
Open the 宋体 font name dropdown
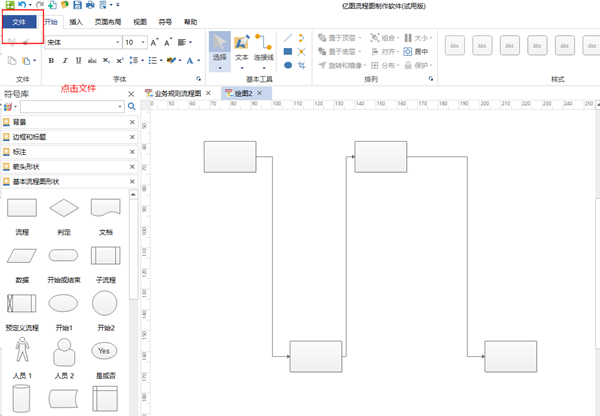click(x=118, y=42)
